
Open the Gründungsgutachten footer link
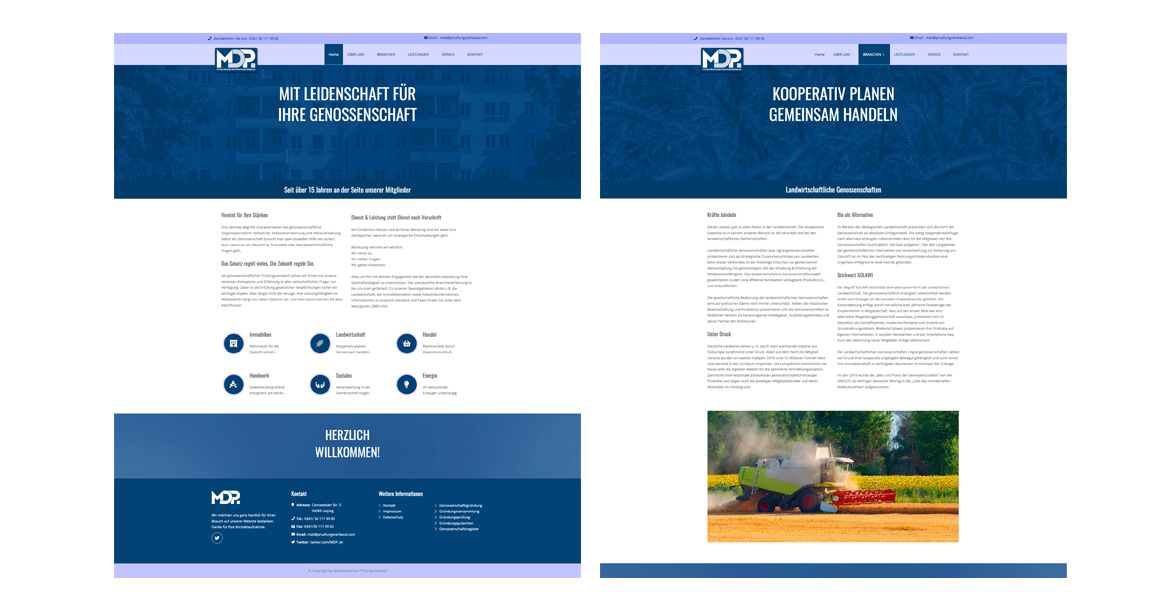click(x=457, y=523)
